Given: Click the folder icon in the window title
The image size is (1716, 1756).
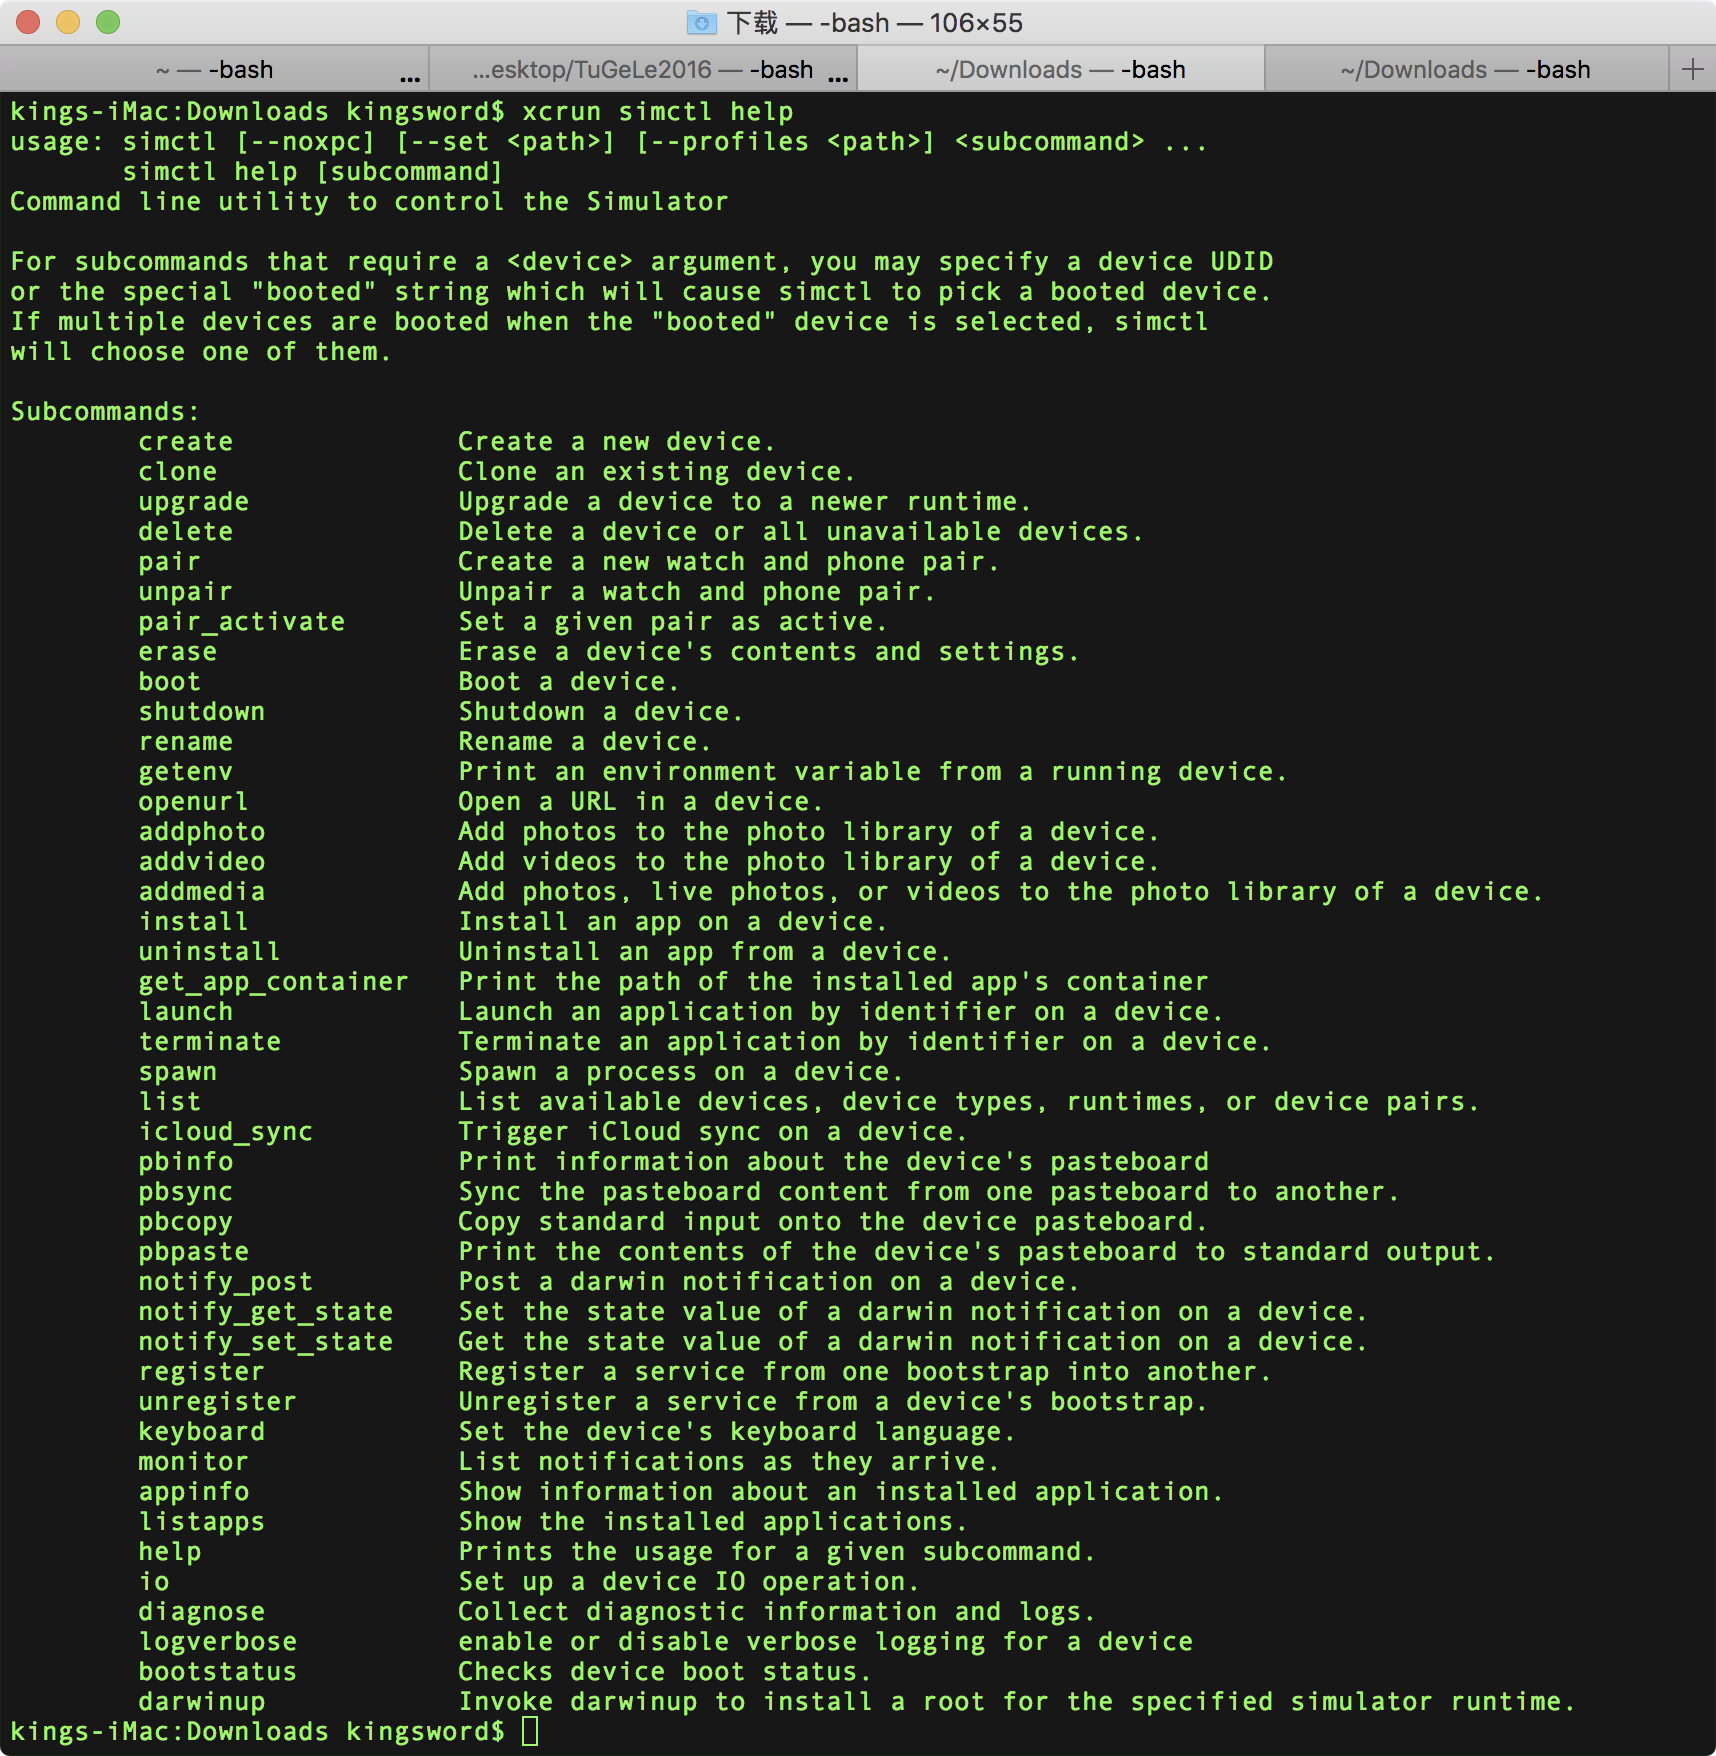Looking at the screenshot, I should coord(702,22).
